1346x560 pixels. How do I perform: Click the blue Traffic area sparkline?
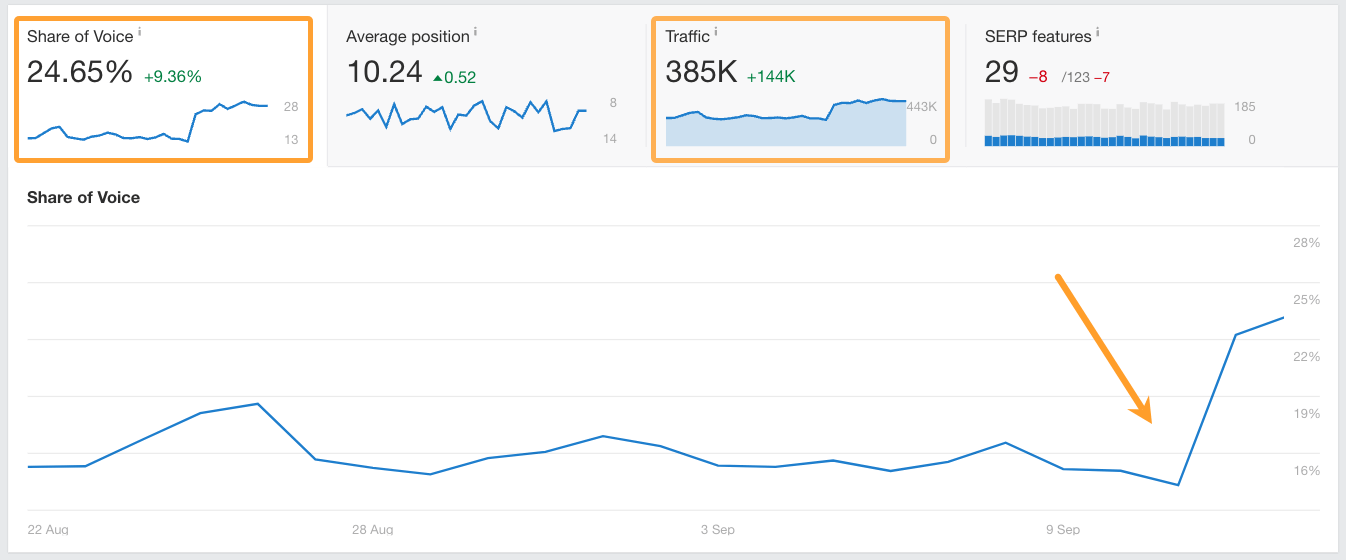(x=786, y=124)
